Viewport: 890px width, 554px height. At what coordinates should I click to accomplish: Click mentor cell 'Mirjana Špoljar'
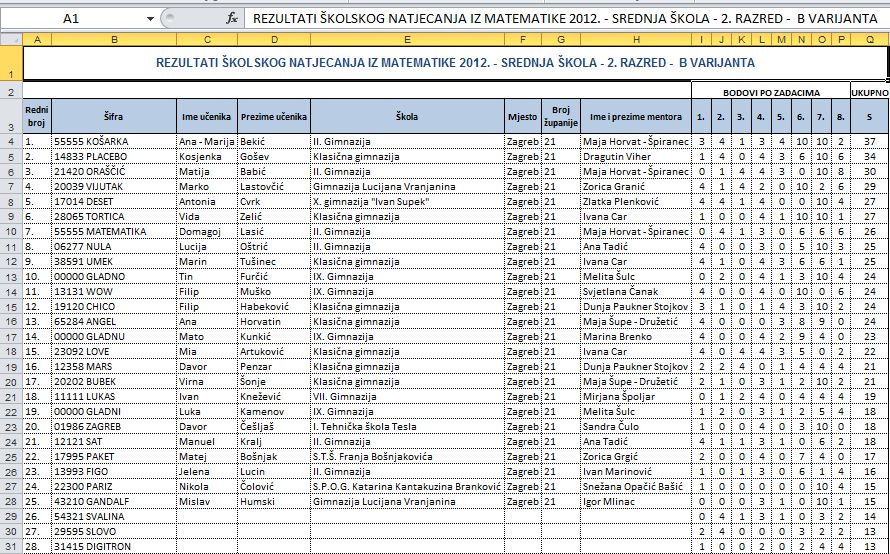tap(636, 397)
